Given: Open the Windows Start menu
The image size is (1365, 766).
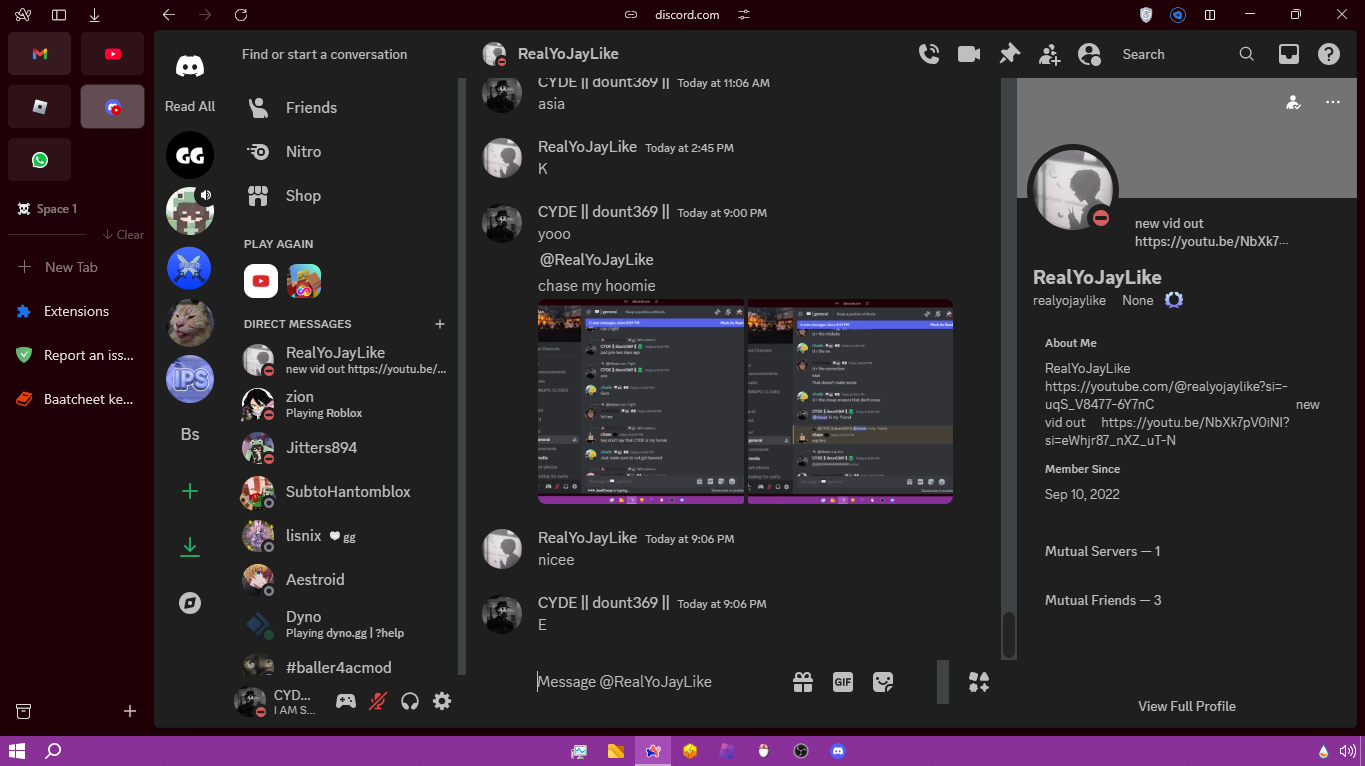Looking at the screenshot, I should coord(16,751).
